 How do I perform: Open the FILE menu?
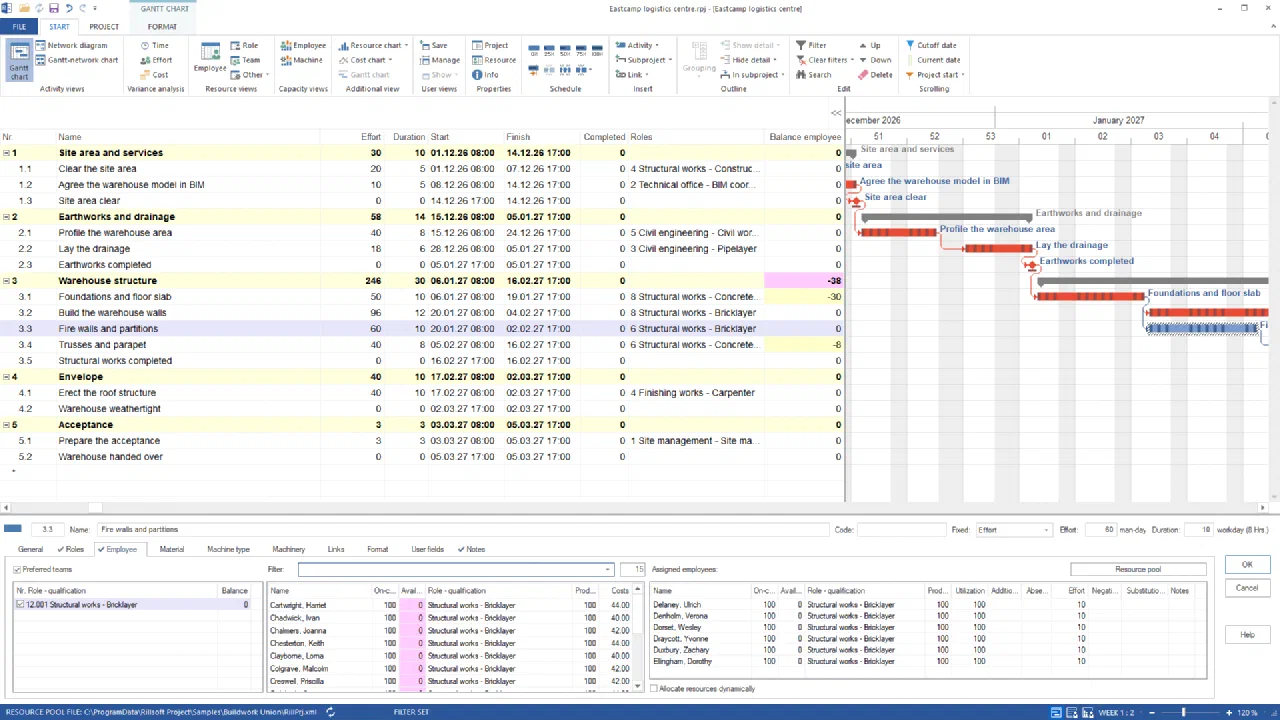[19, 27]
